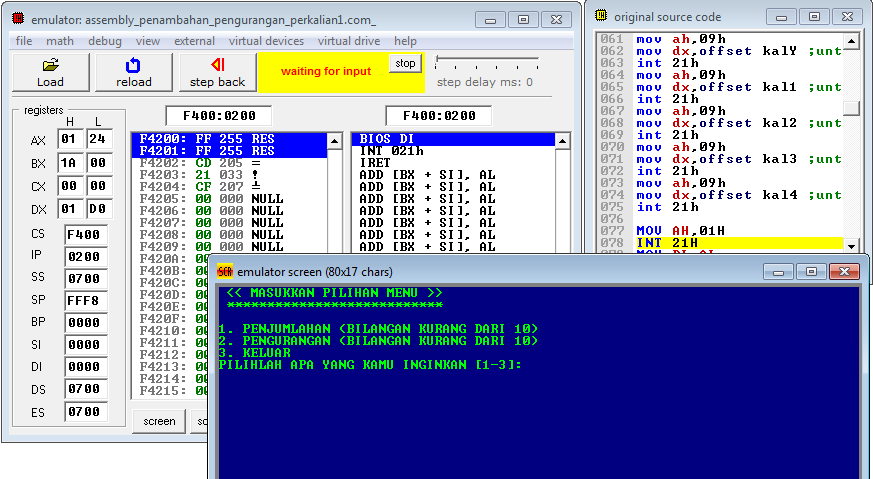Click the reload button
The image size is (873, 479).
[x=134, y=72]
